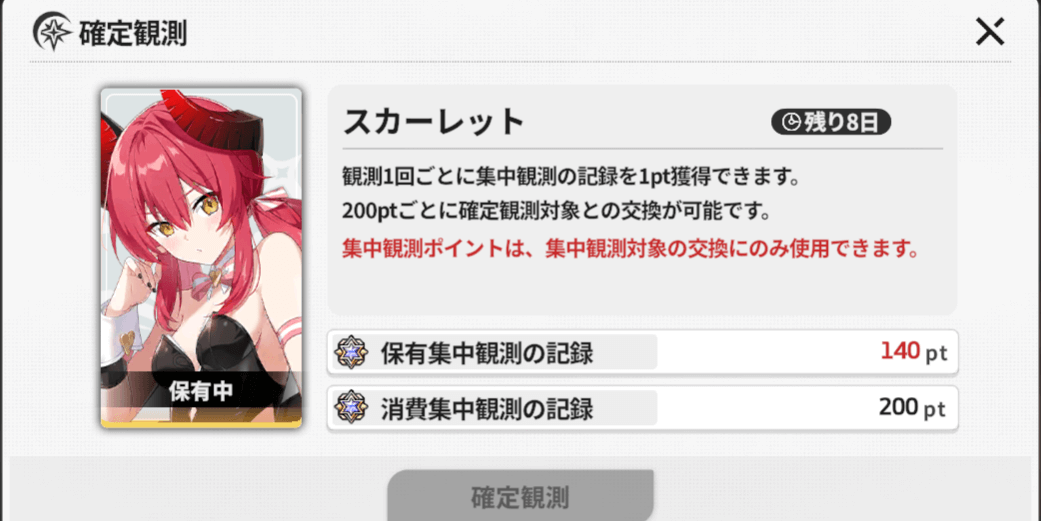Click the 消費集中観測の記録 row label
Image resolution: width=1041 pixels, height=521 pixels.
pyautogui.click(x=487, y=409)
